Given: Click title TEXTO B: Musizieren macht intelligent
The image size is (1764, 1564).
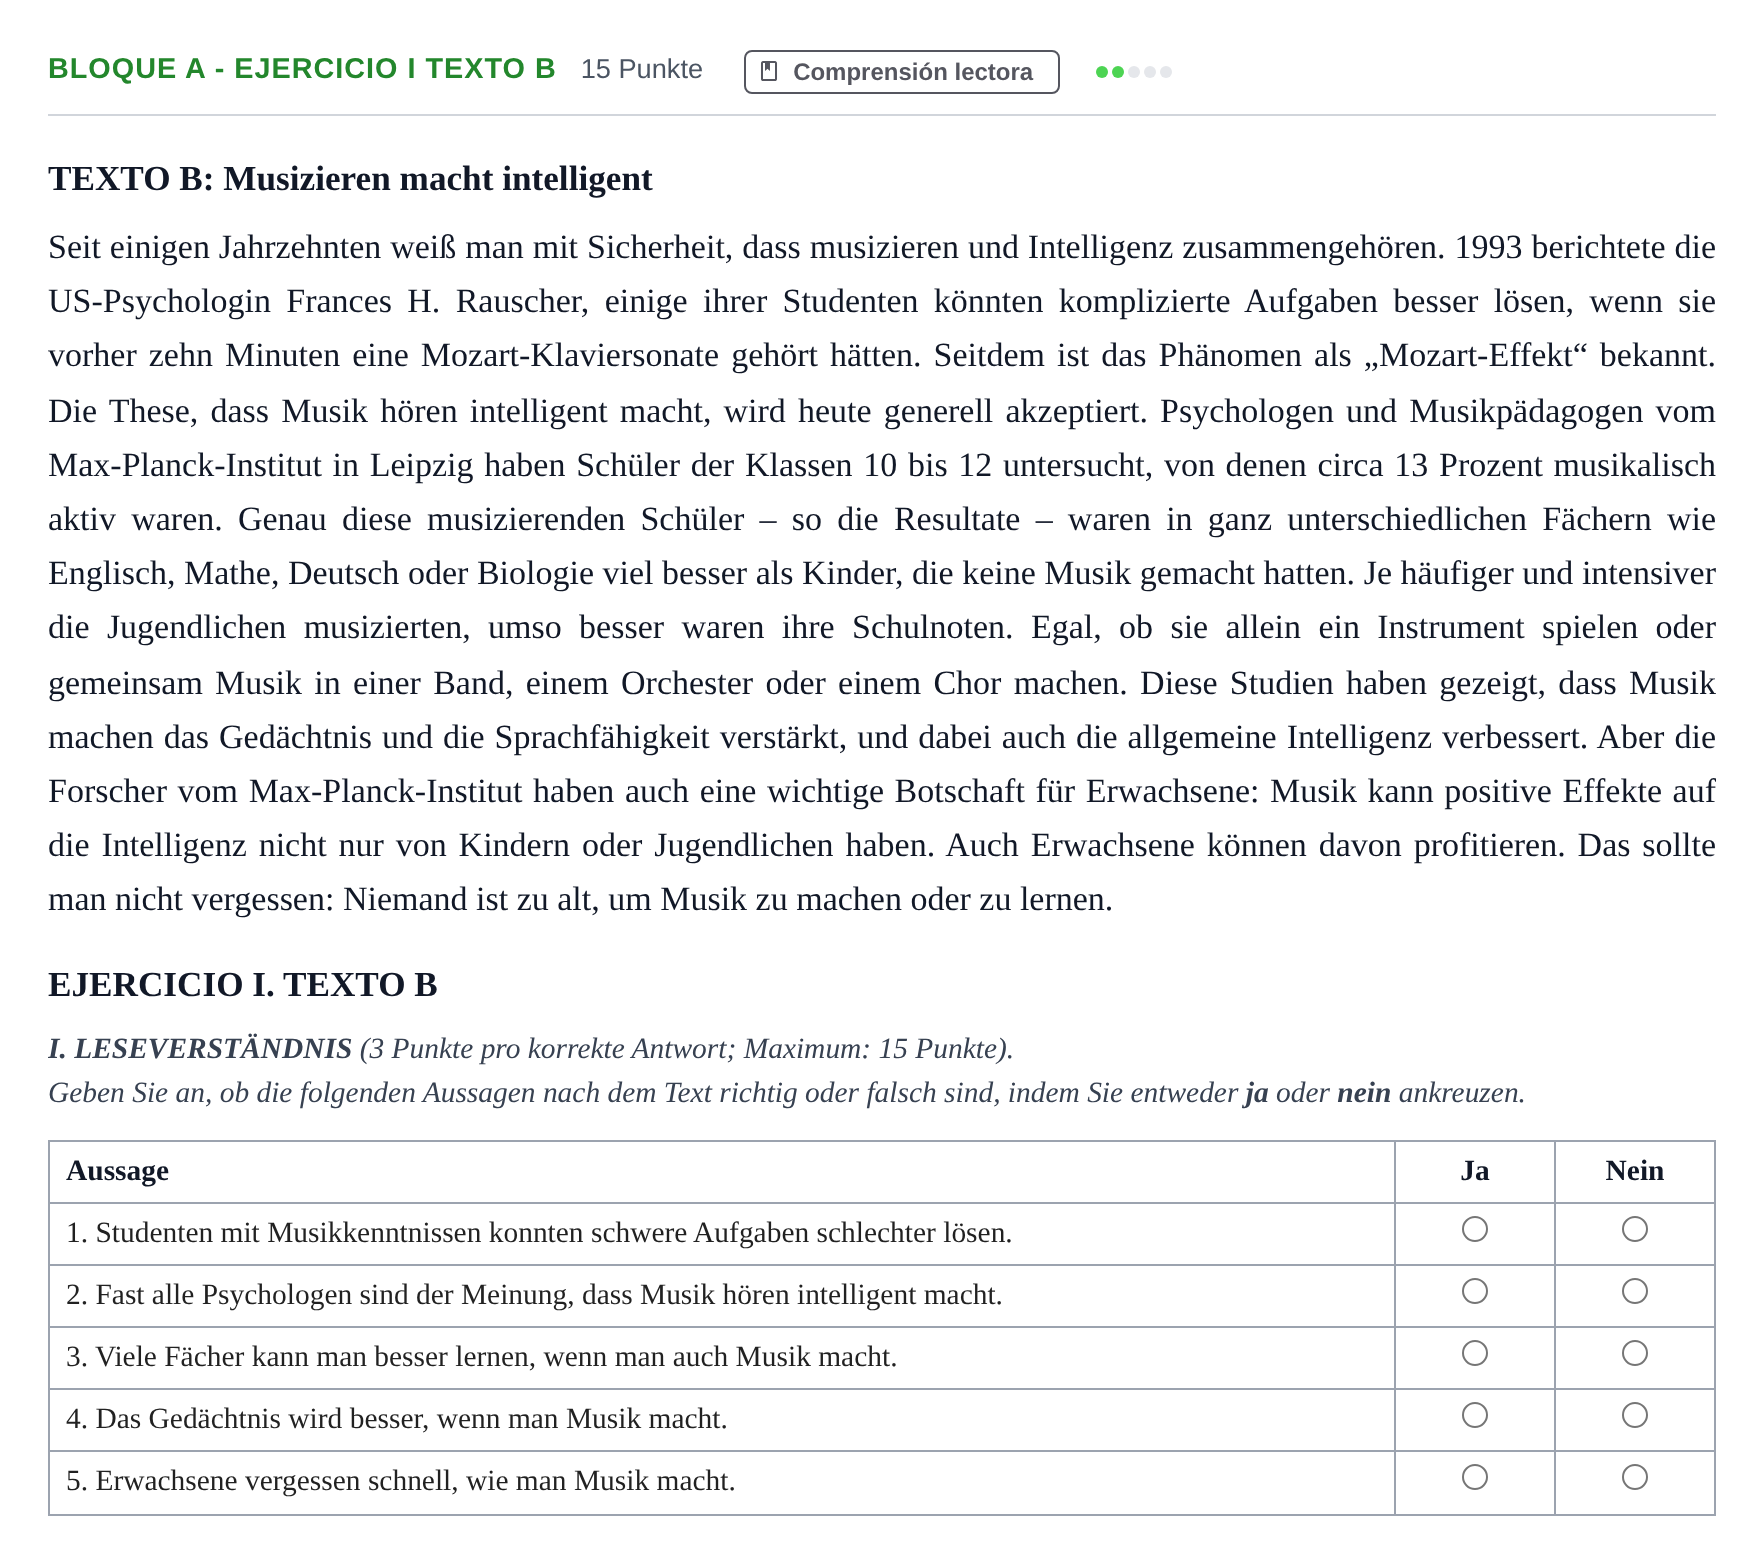Looking at the screenshot, I should pyautogui.click(x=350, y=179).
